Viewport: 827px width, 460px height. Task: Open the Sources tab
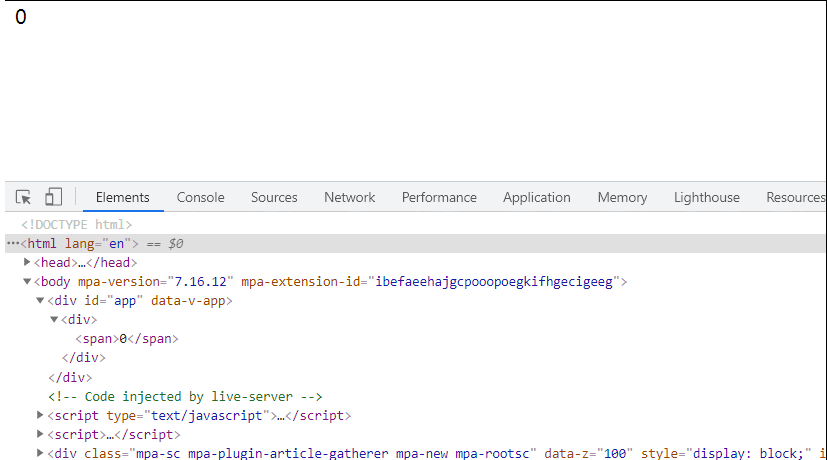point(274,197)
